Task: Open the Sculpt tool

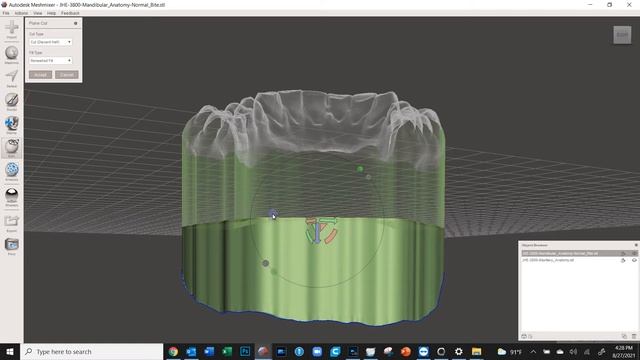Action: [11, 102]
